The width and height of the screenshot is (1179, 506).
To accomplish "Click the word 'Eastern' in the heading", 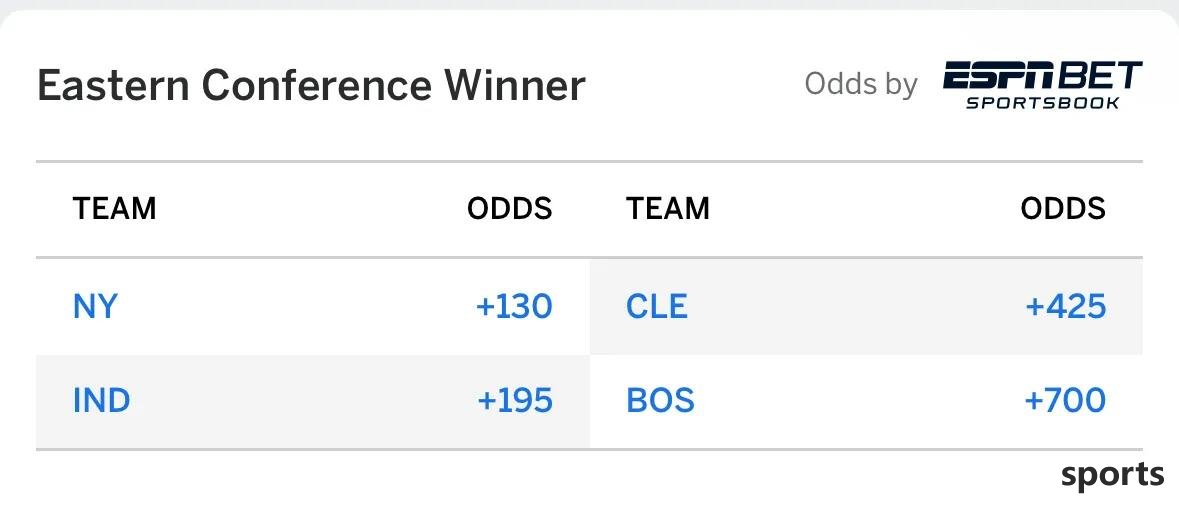I will (113, 84).
